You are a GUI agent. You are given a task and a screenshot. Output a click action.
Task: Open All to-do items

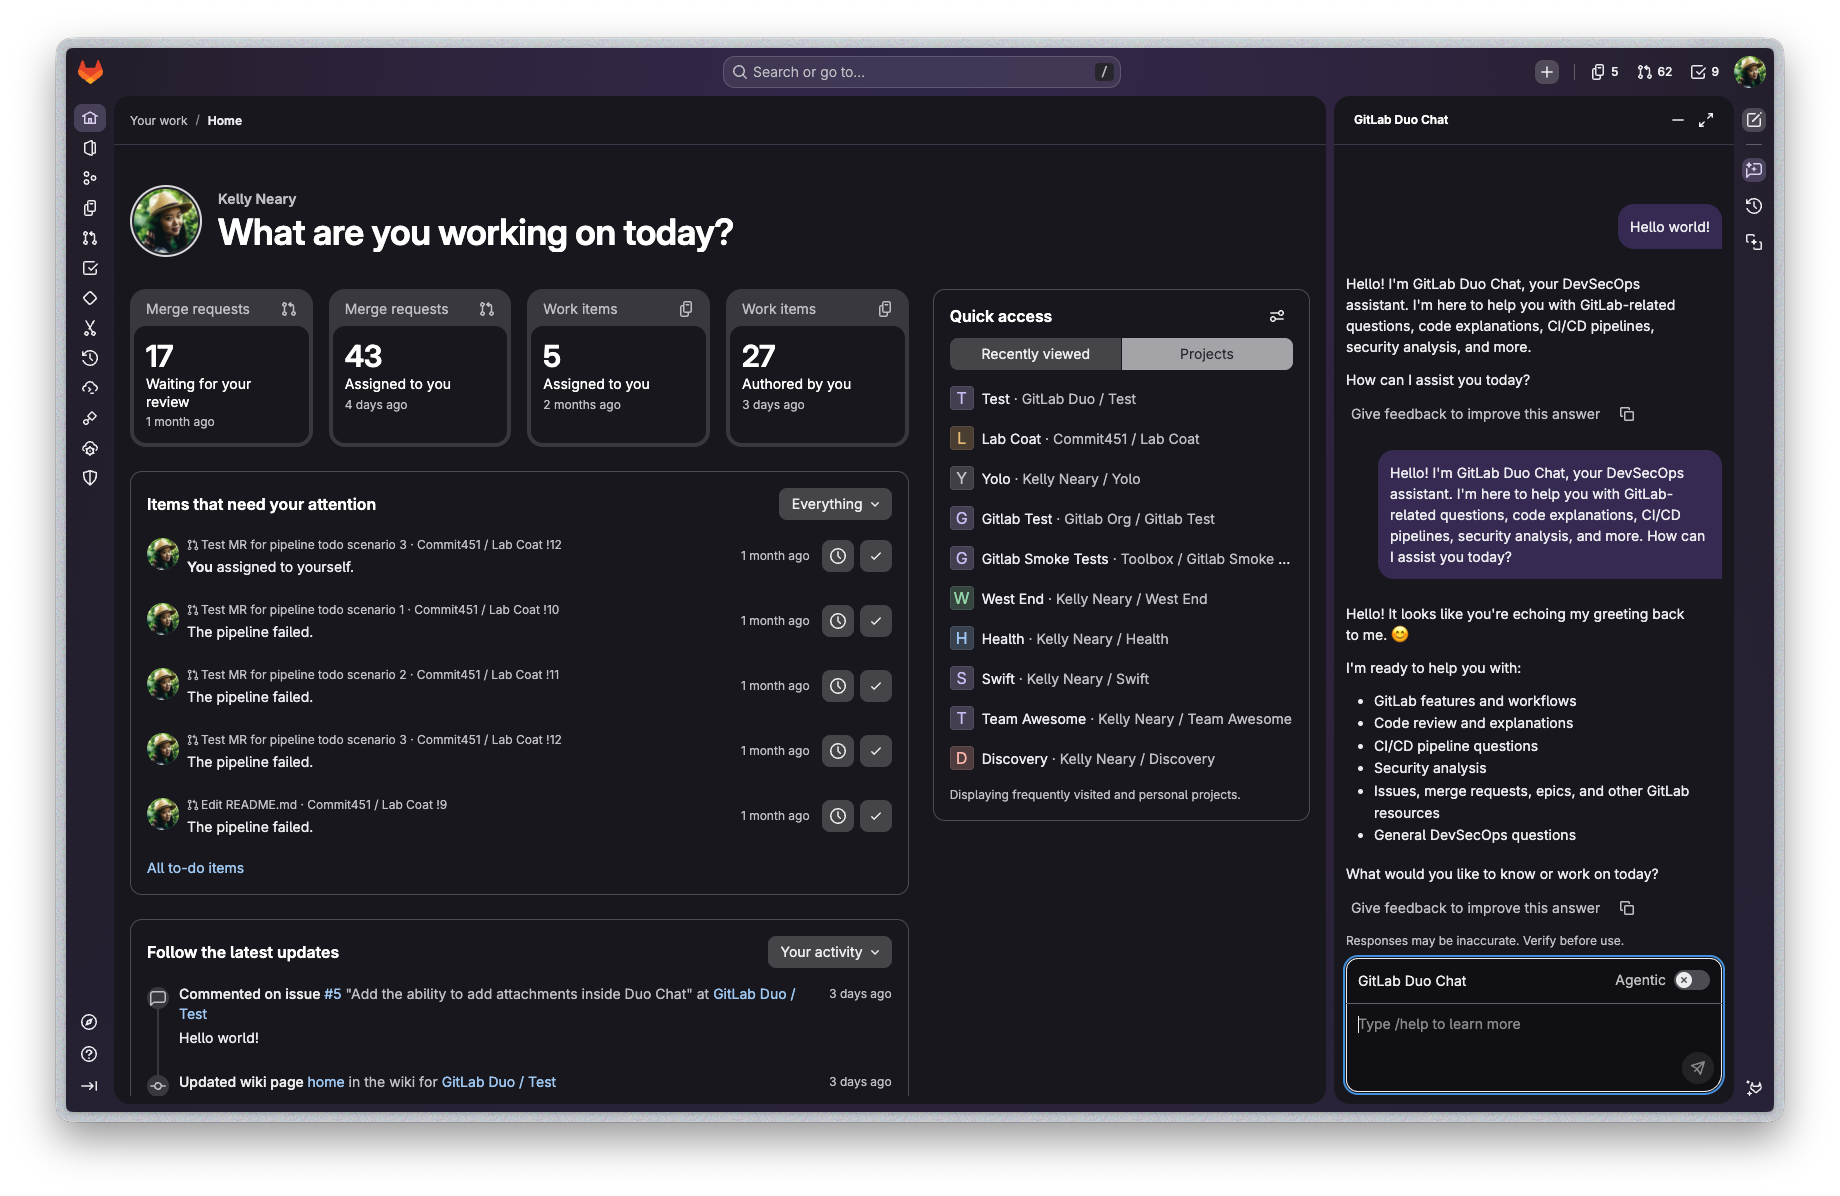click(195, 867)
